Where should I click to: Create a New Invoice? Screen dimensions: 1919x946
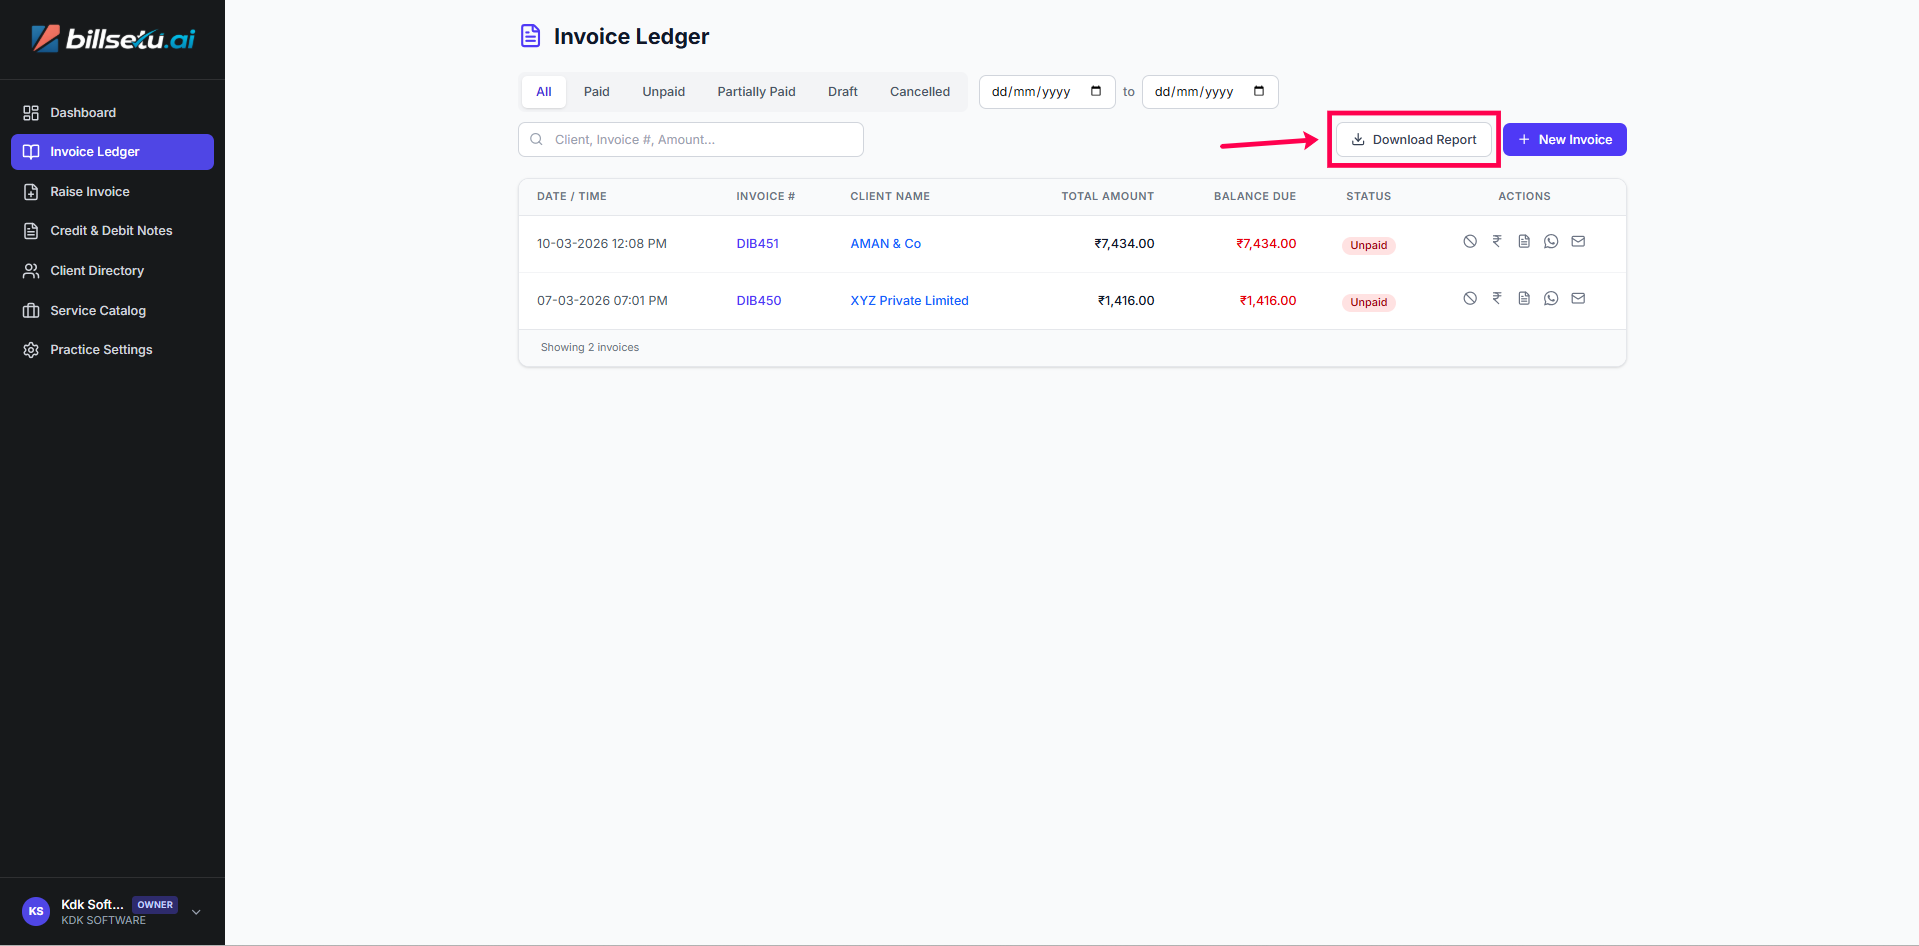click(x=1564, y=140)
